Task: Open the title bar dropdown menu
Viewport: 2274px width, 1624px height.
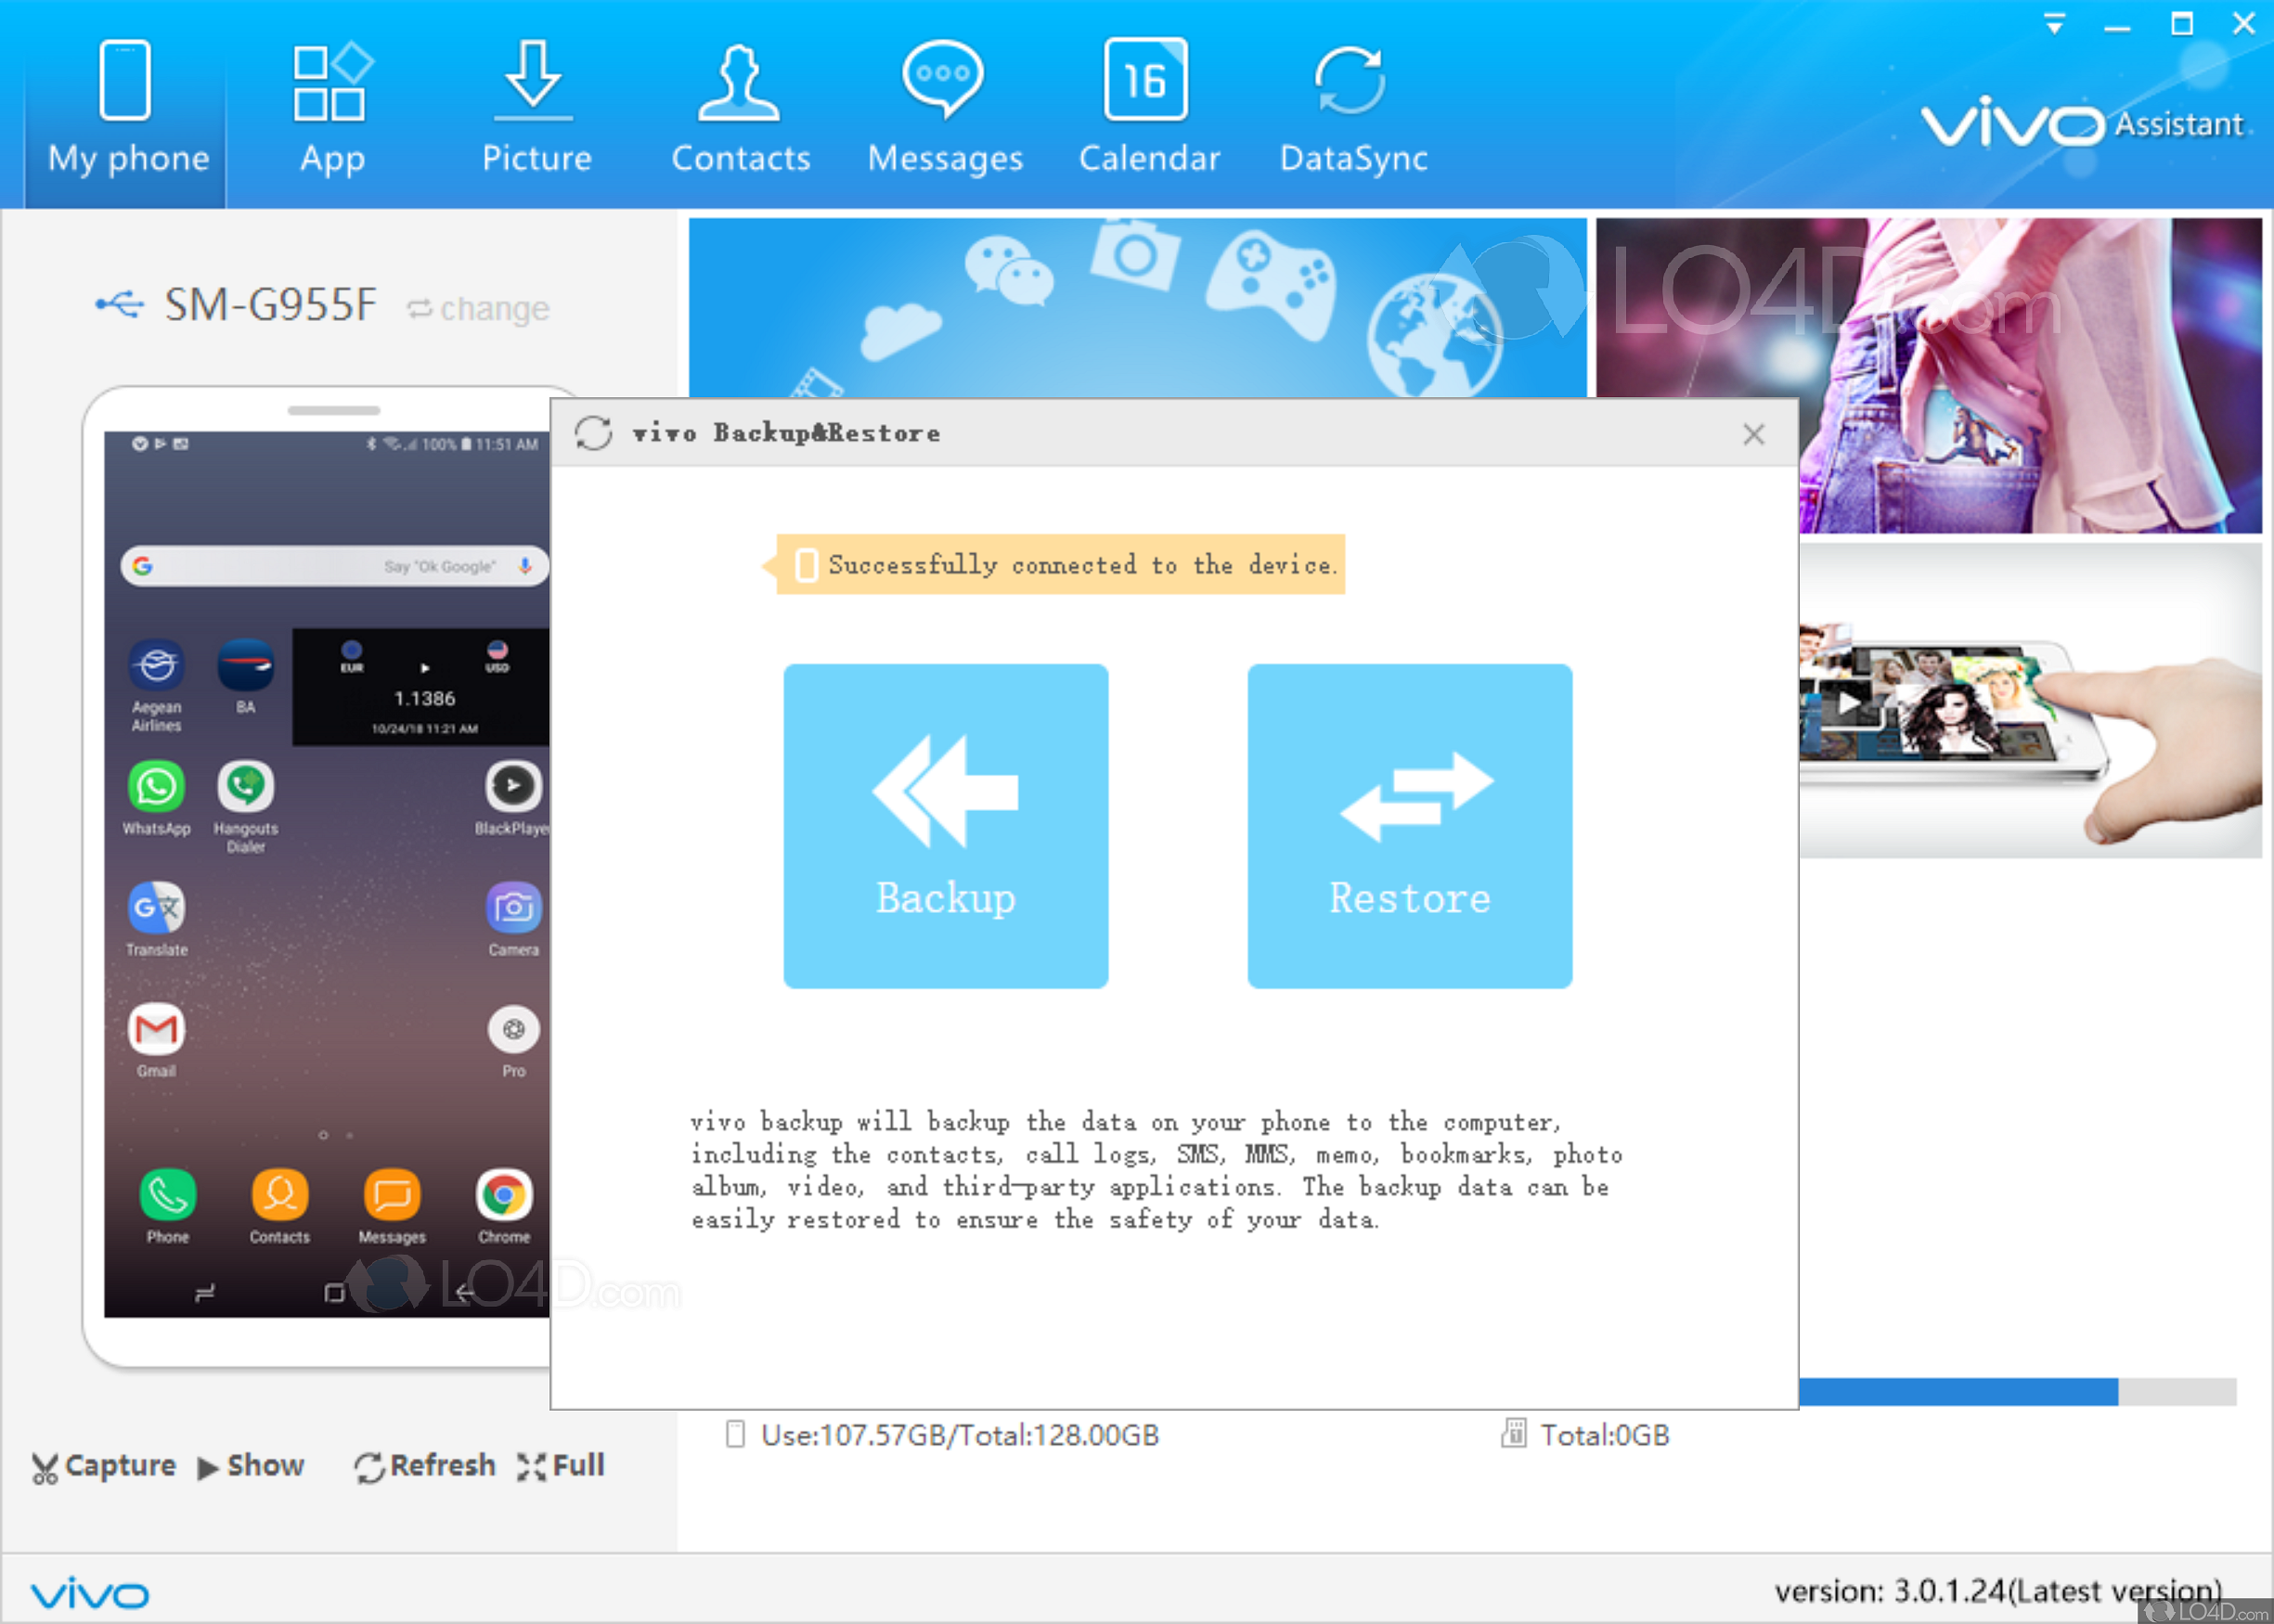Action: pos(2054,24)
